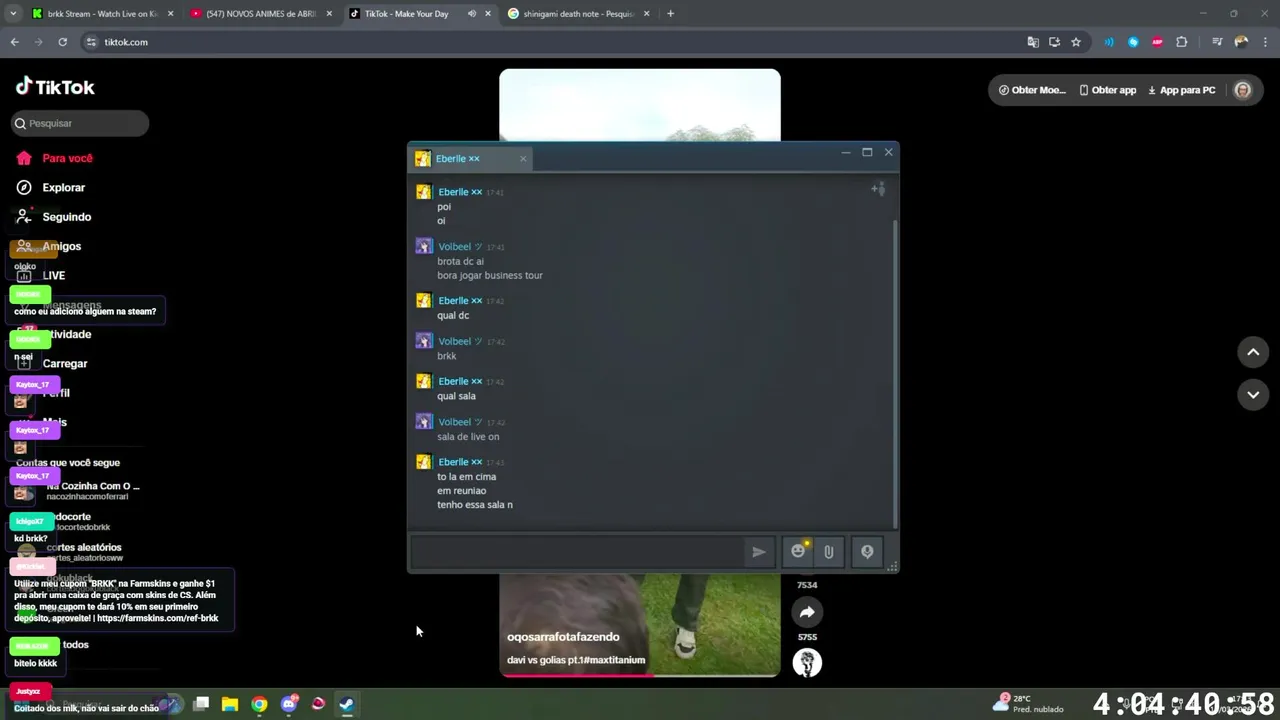1280x720 pixels.
Task: Go back in the browser
Action: pyautogui.click(x=14, y=42)
